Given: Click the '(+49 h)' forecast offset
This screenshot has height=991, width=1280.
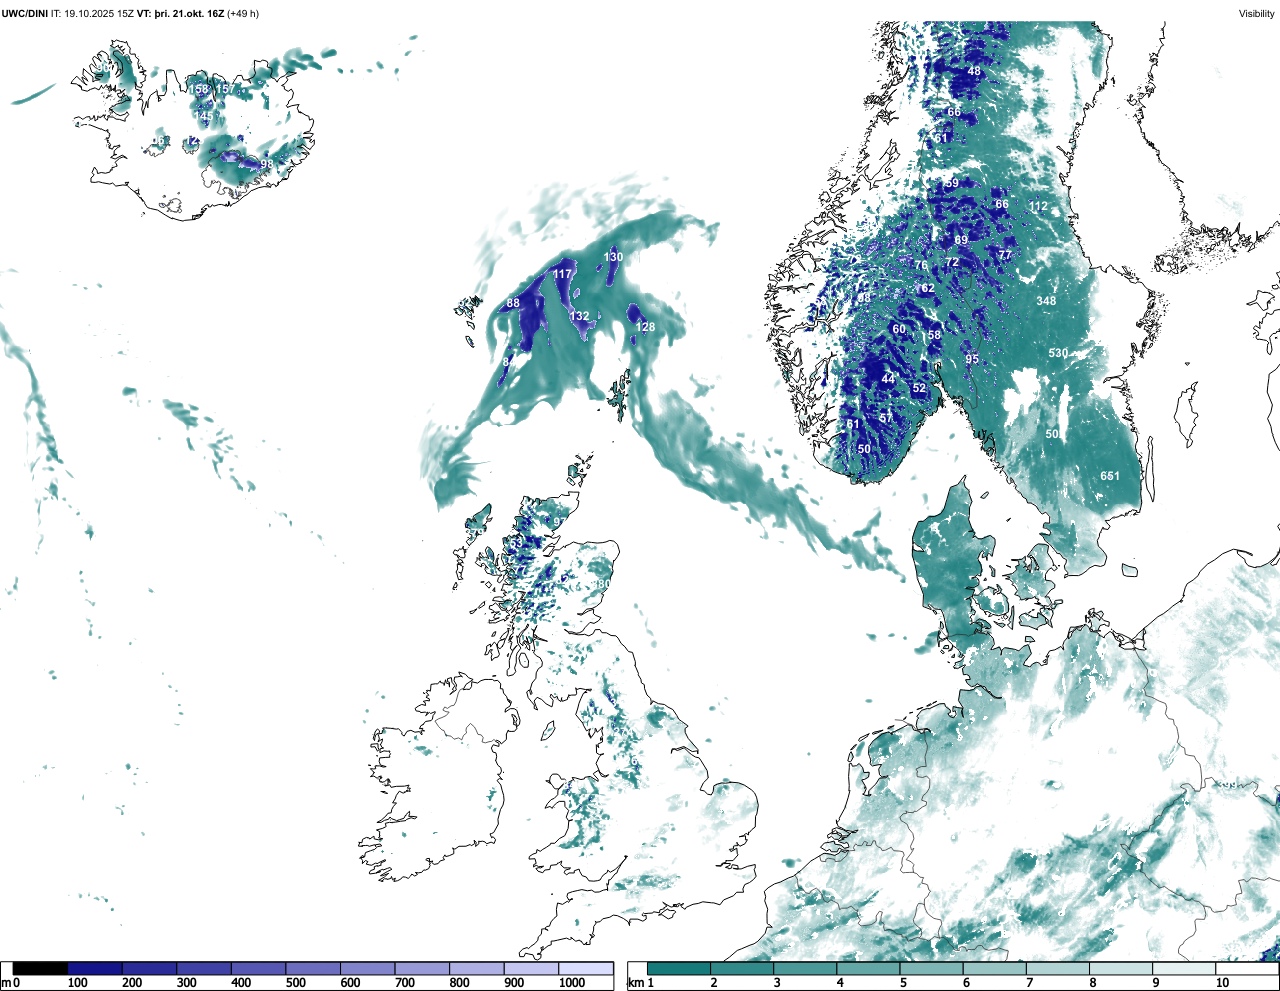Looking at the screenshot, I should click(x=243, y=14).
